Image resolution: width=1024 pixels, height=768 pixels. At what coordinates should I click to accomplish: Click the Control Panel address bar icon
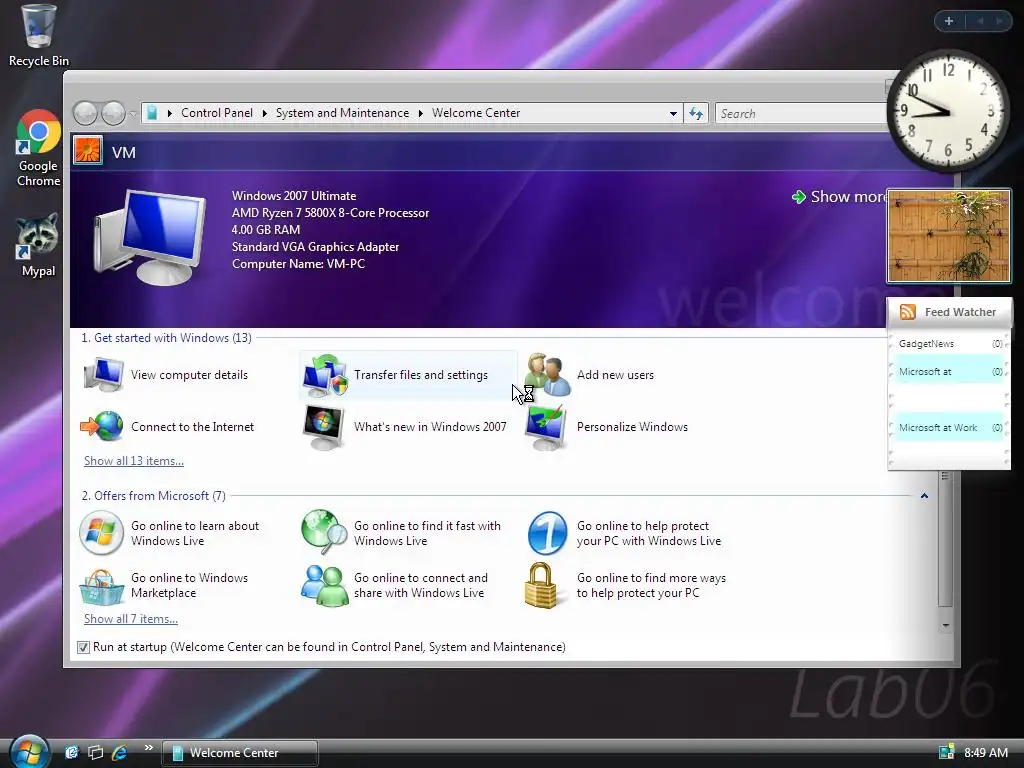(x=152, y=113)
